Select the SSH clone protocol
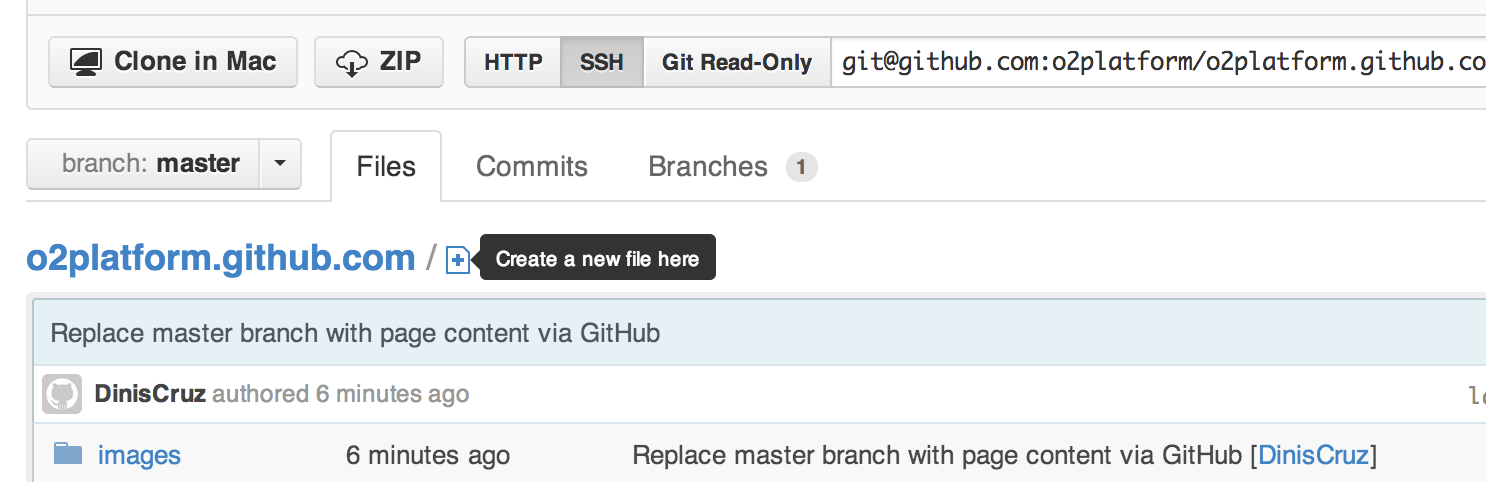Screen dimensions: 1486x482 pos(602,62)
